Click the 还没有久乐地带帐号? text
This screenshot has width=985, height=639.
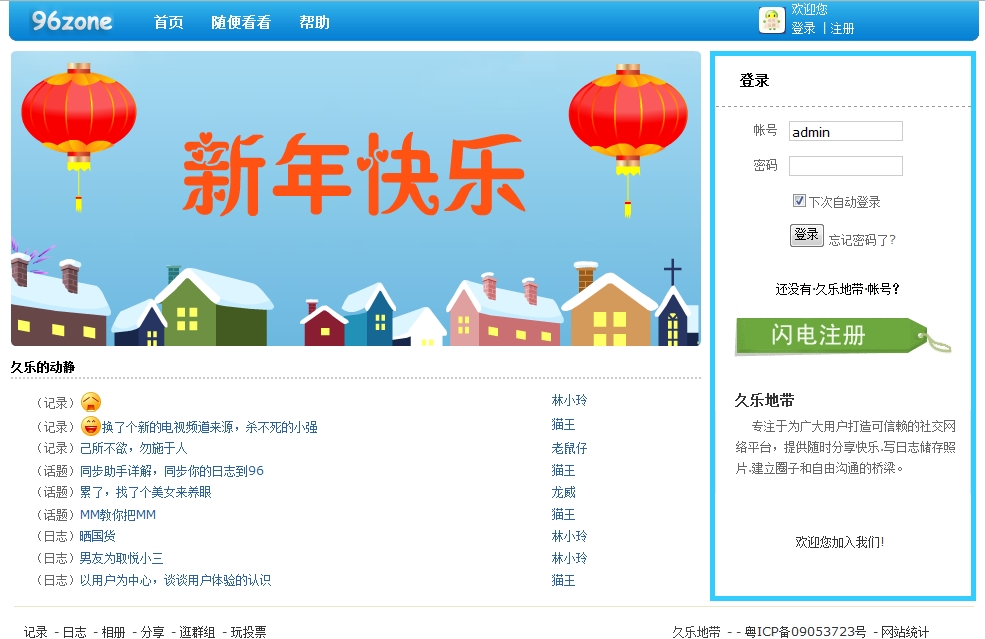point(838,289)
